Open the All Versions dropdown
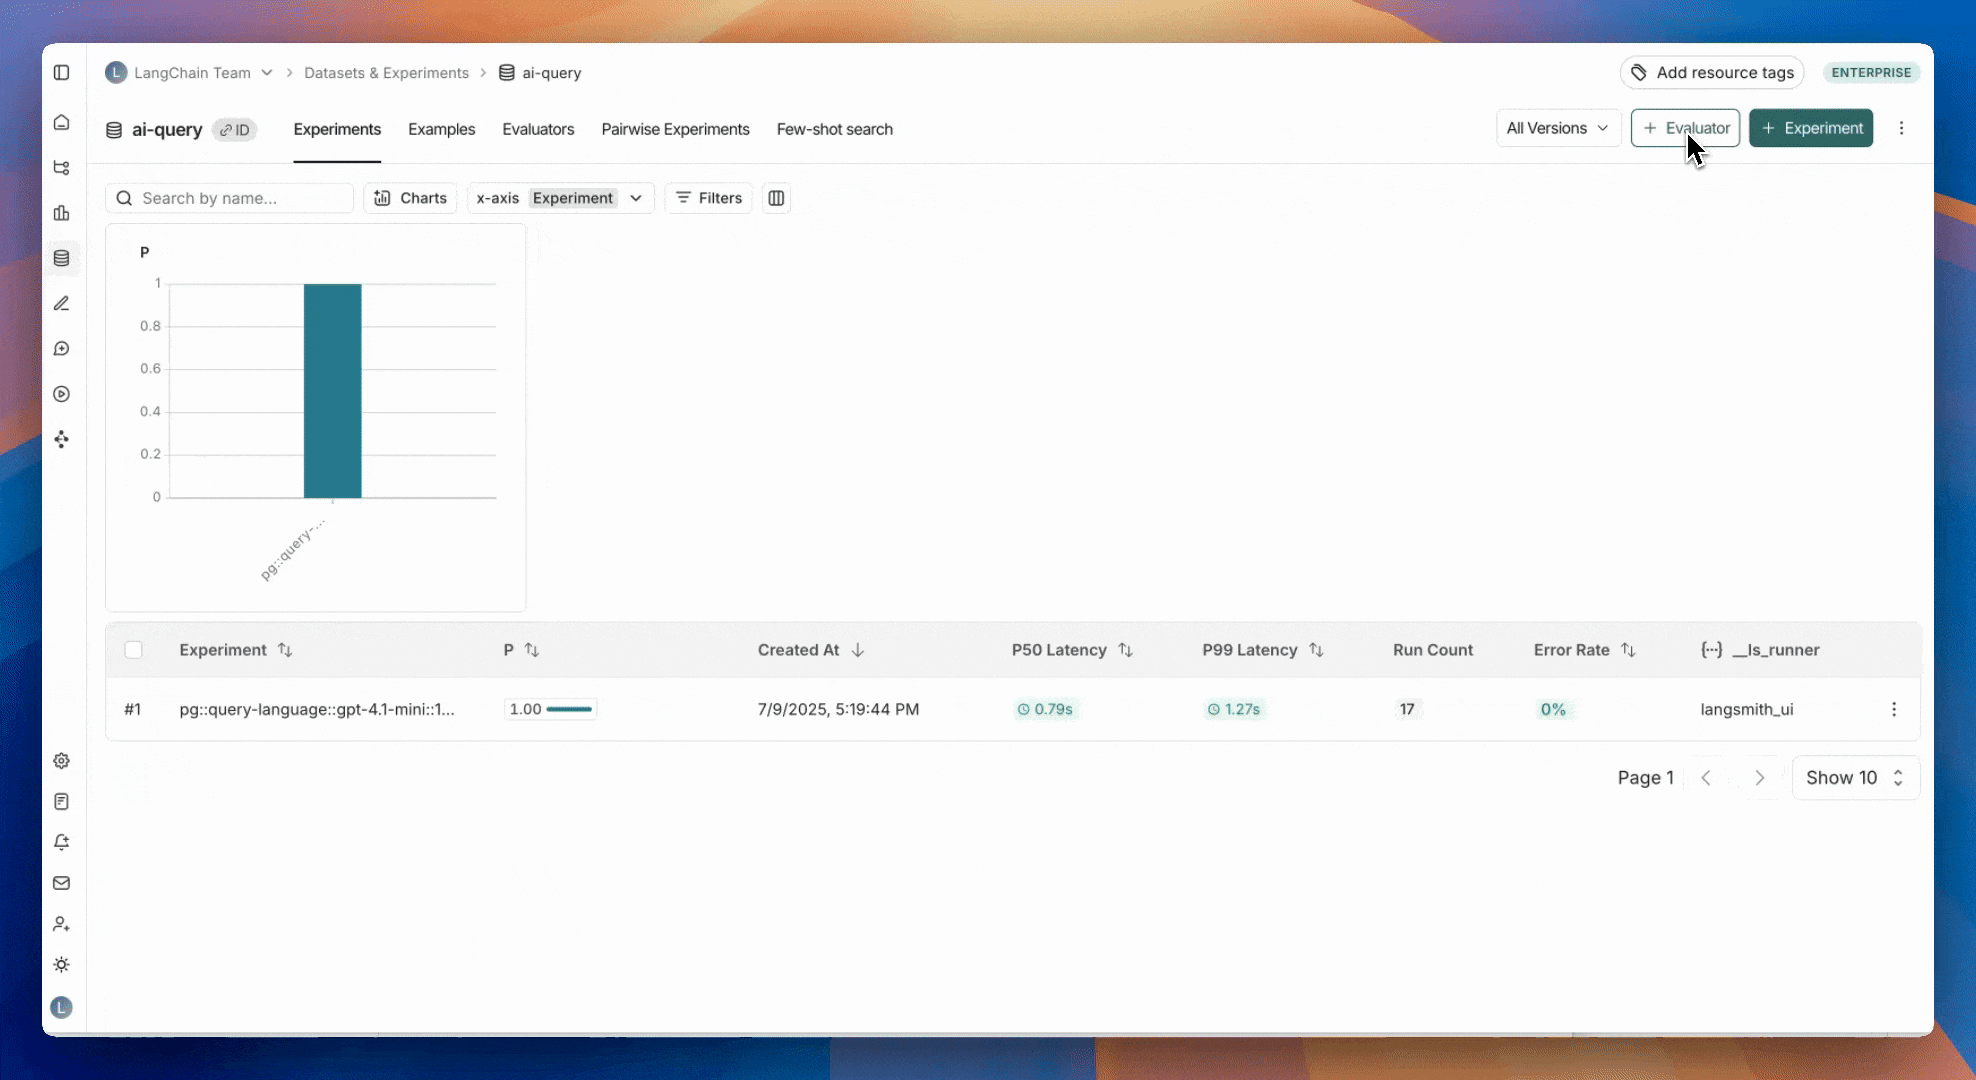This screenshot has height=1080, width=1976. click(1557, 128)
